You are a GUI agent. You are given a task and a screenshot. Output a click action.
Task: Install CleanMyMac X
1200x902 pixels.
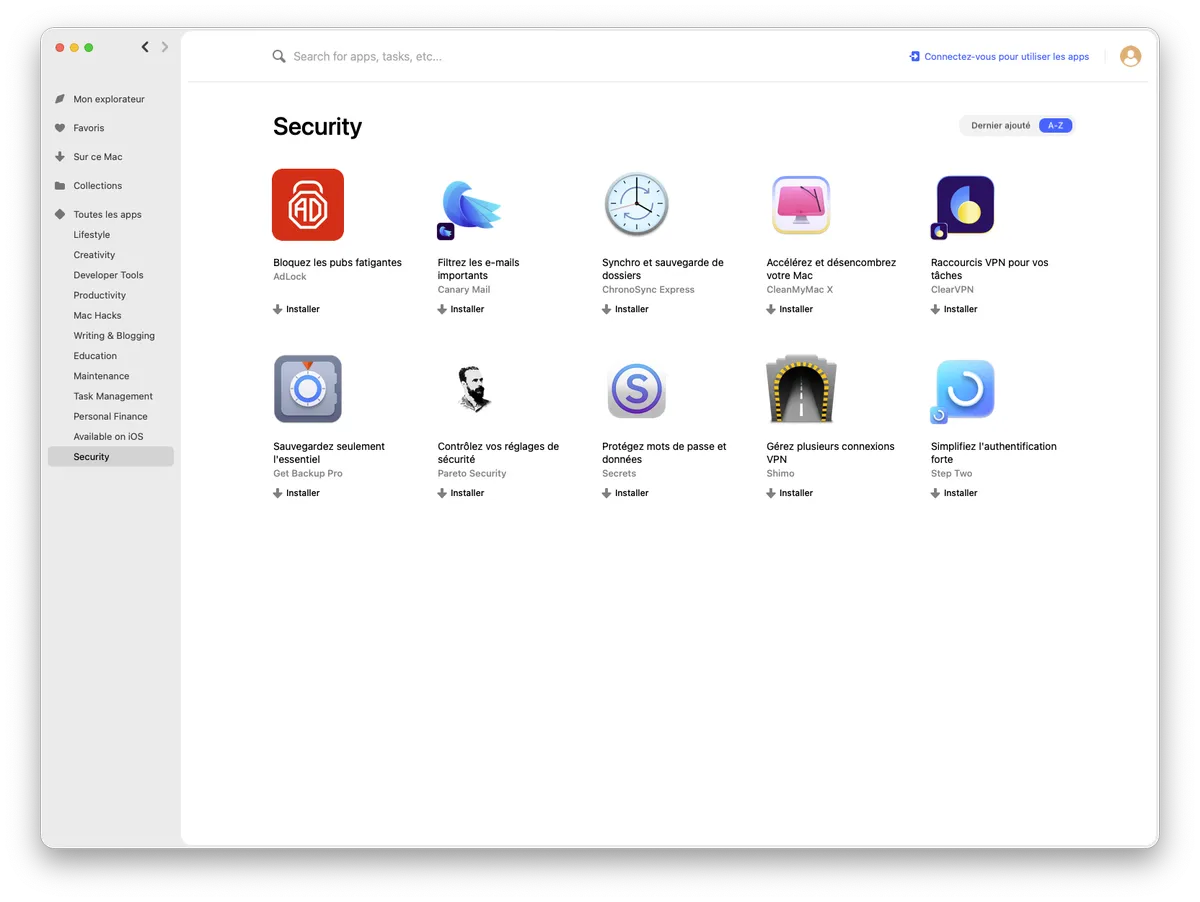point(790,309)
